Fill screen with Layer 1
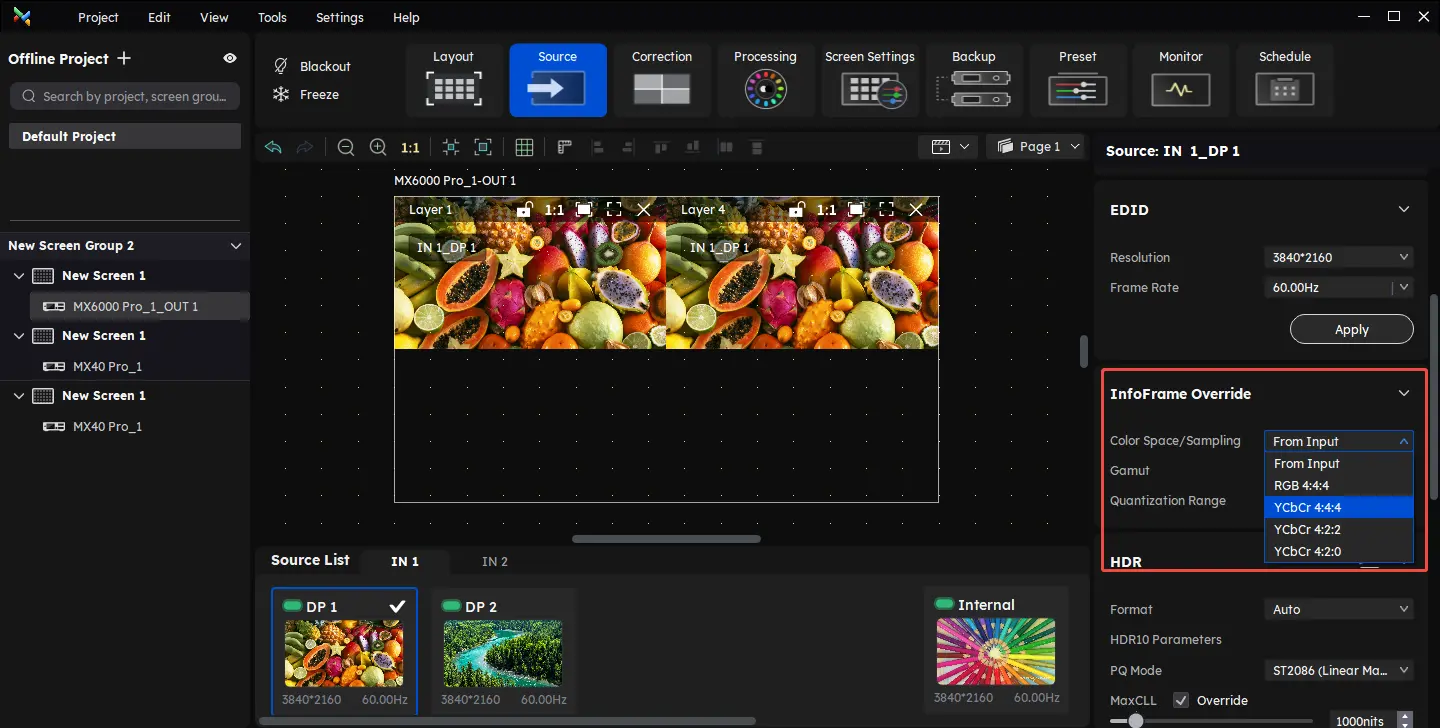This screenshot has width=1440, height=728. (x=584, y=209)
